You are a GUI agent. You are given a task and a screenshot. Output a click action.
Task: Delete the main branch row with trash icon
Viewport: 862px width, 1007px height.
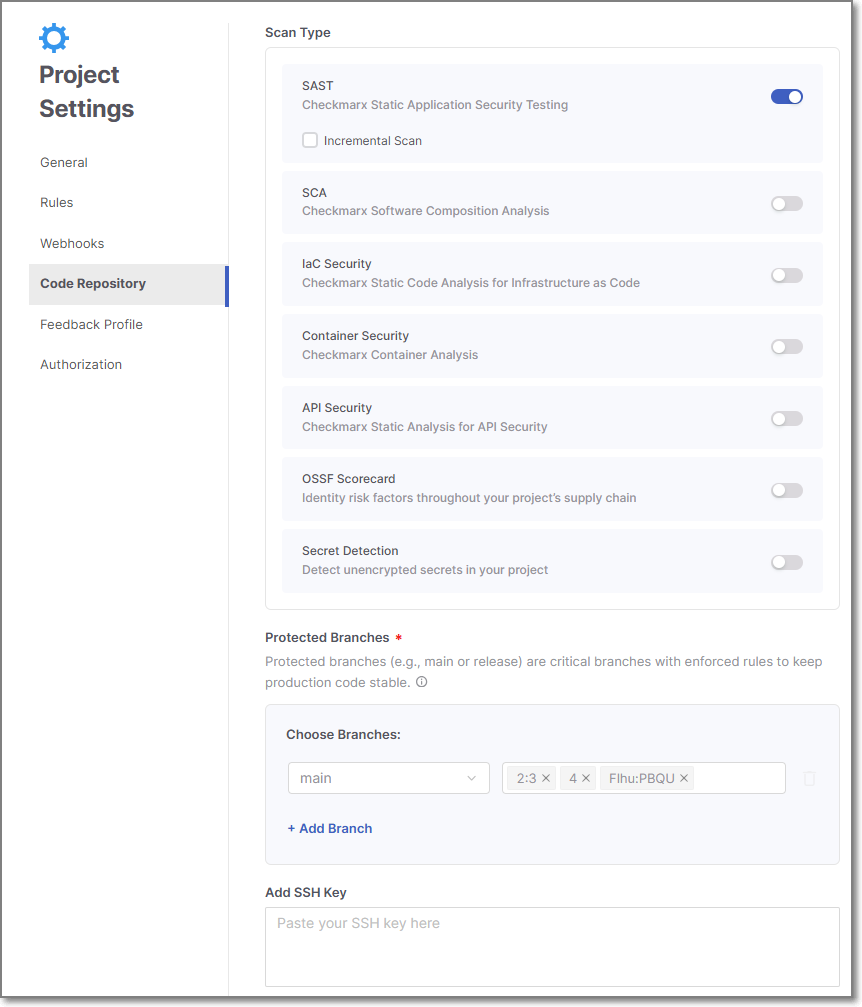coord(810,778)
